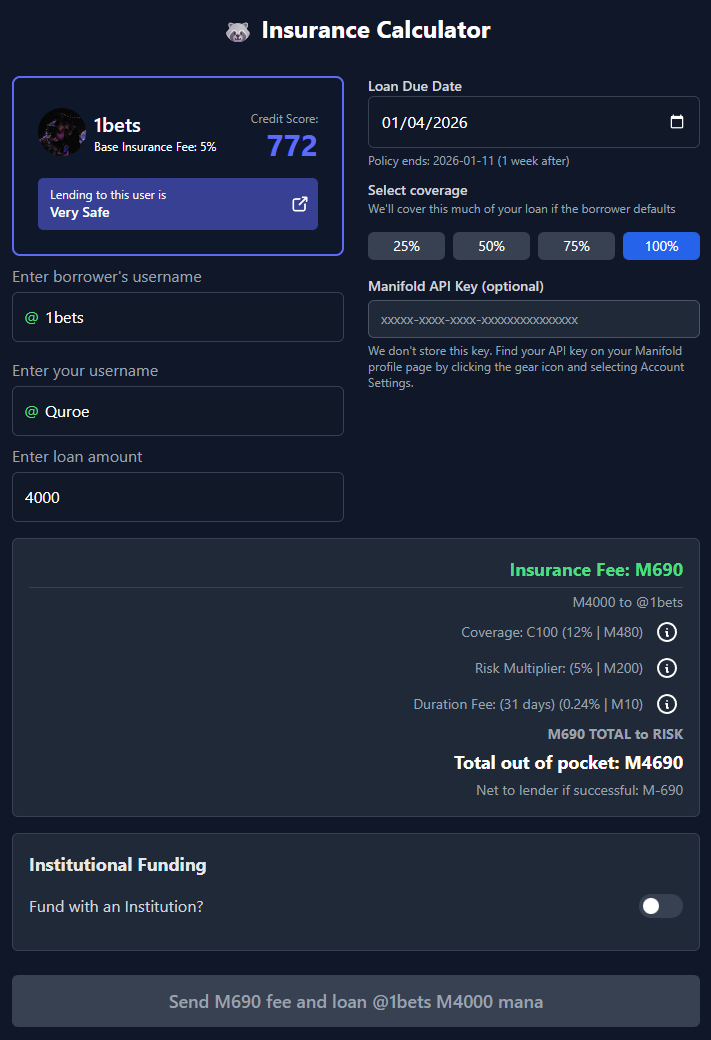Click the Loan Due Date field text
The width and height of the screenshot is (711, 1040).
[x=425, y=123]
